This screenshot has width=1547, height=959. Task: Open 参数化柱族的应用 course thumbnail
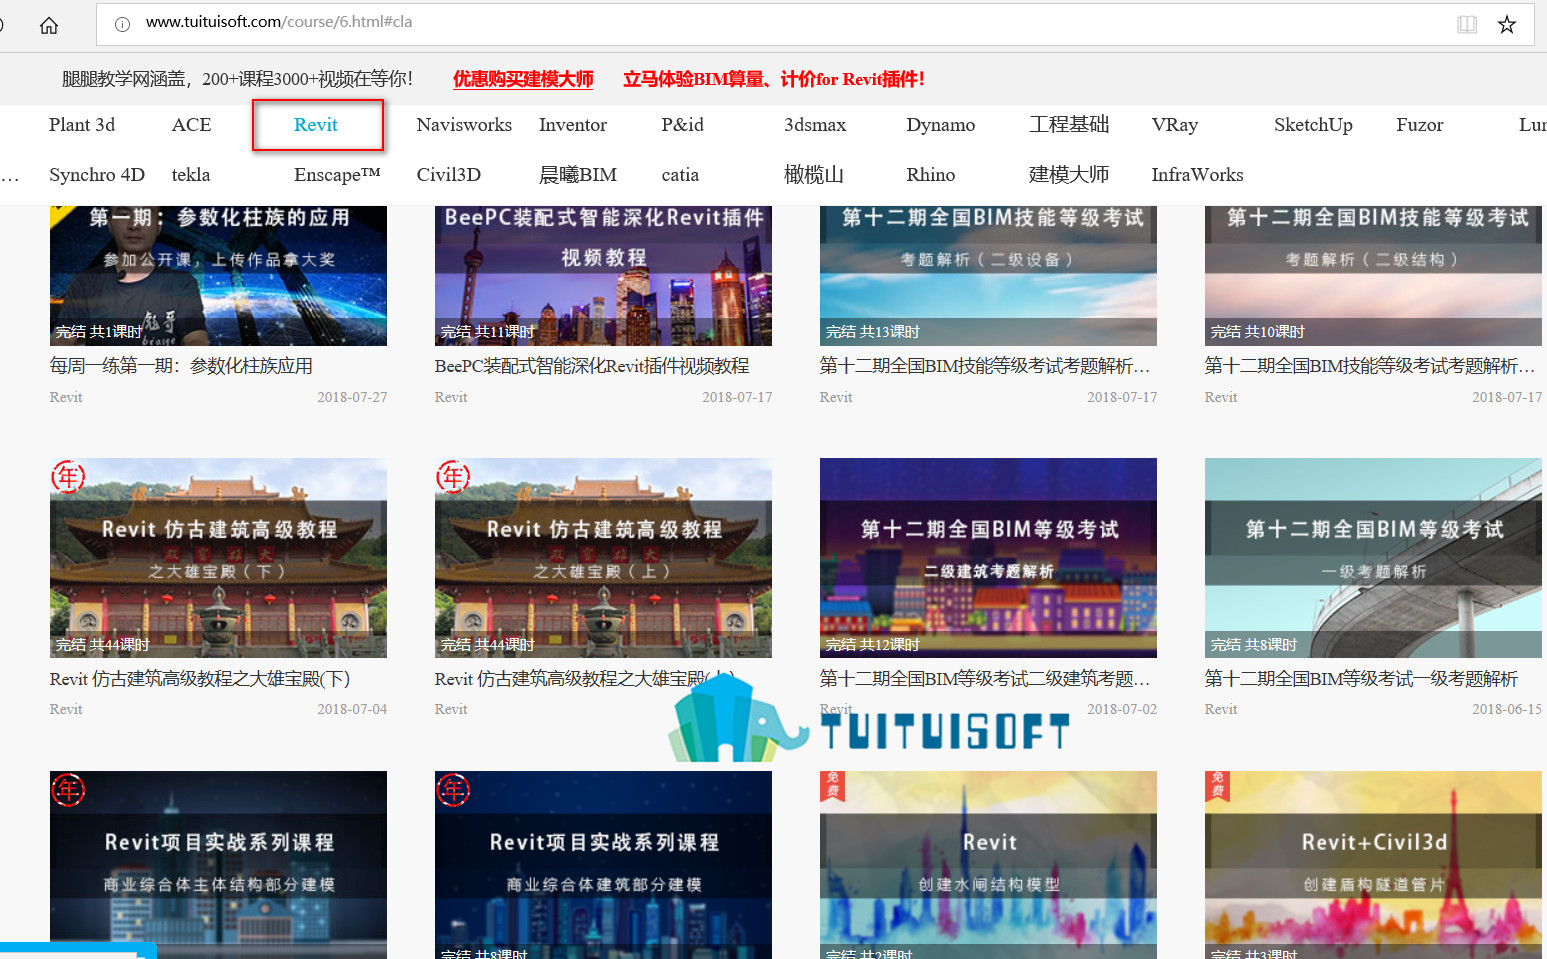[218, 276]
